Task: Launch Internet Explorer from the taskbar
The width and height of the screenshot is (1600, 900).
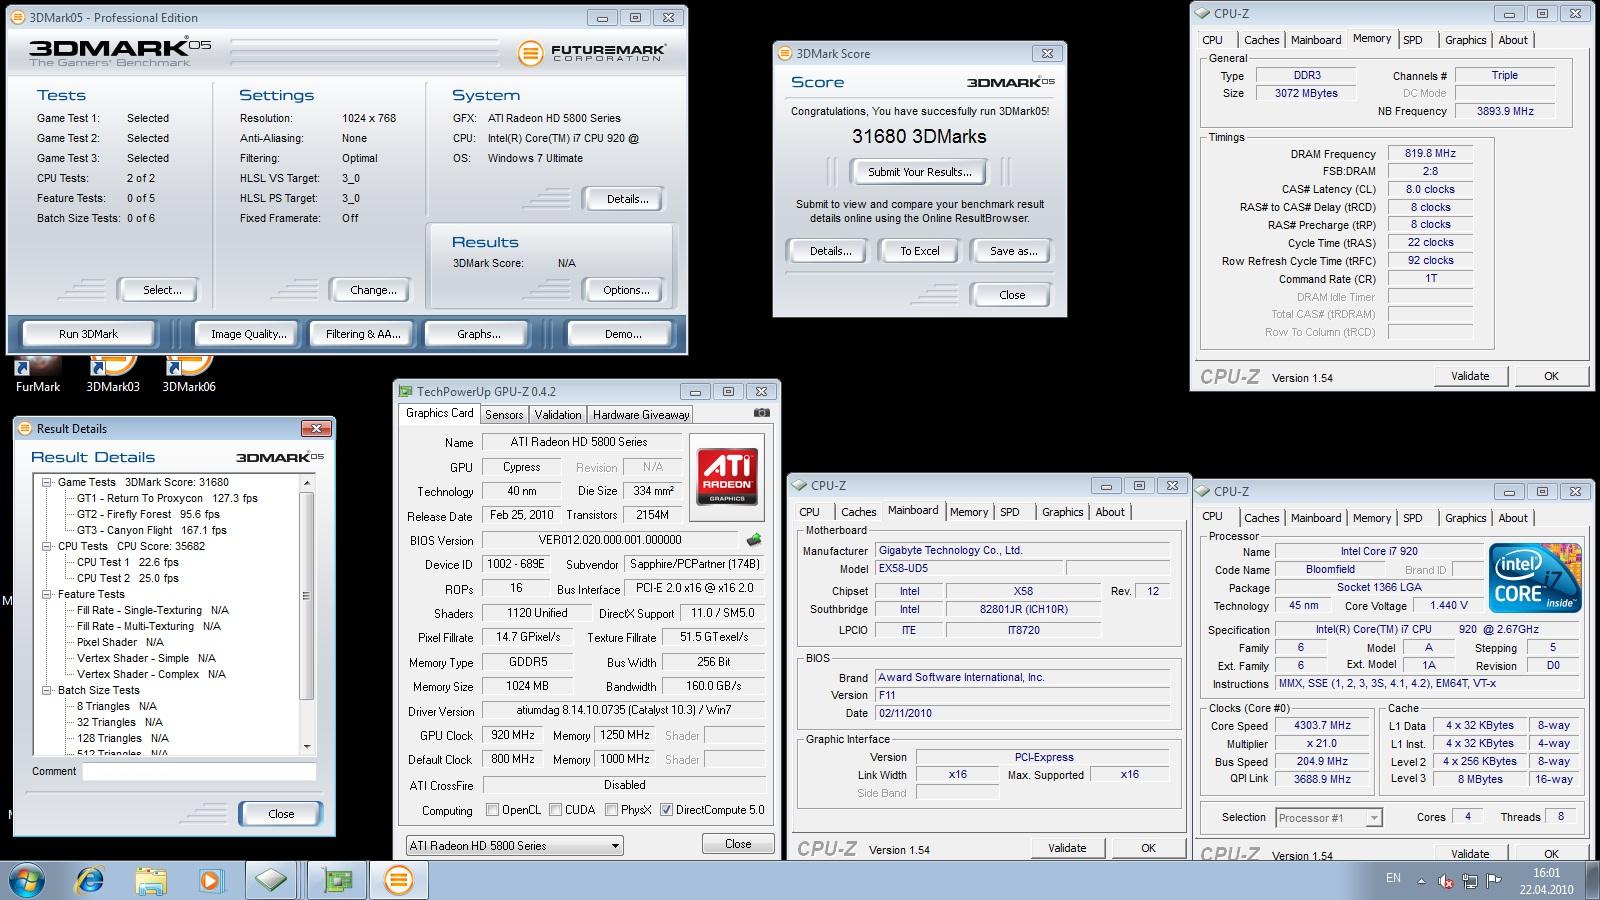Action: 90,880
